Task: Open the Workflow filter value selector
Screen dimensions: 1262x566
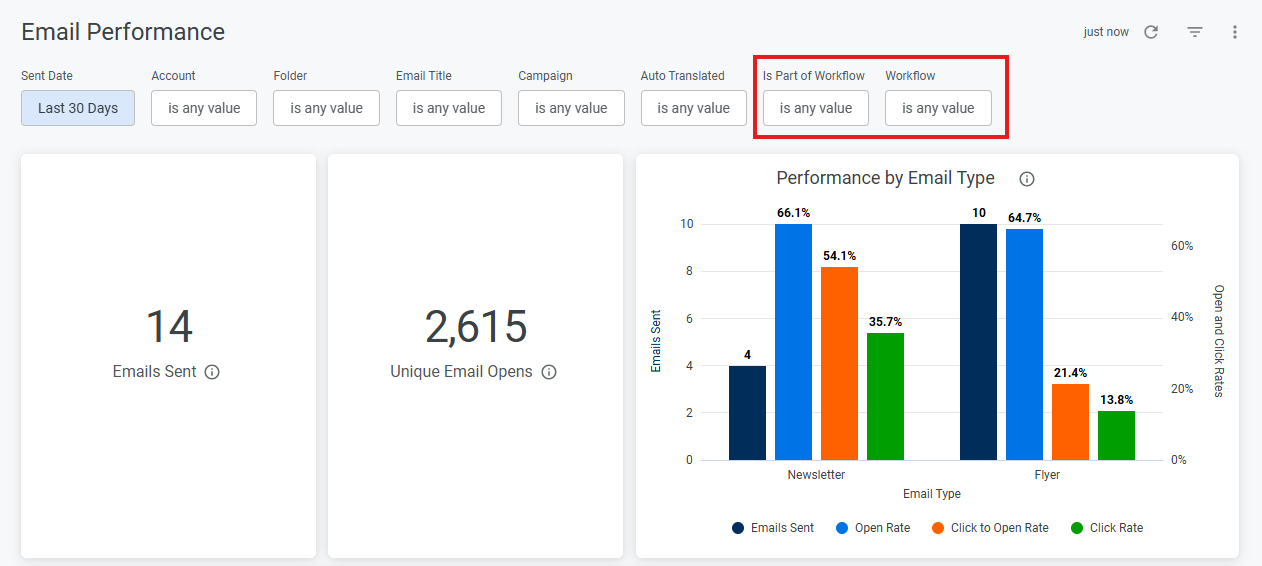Action: (938, 108)
